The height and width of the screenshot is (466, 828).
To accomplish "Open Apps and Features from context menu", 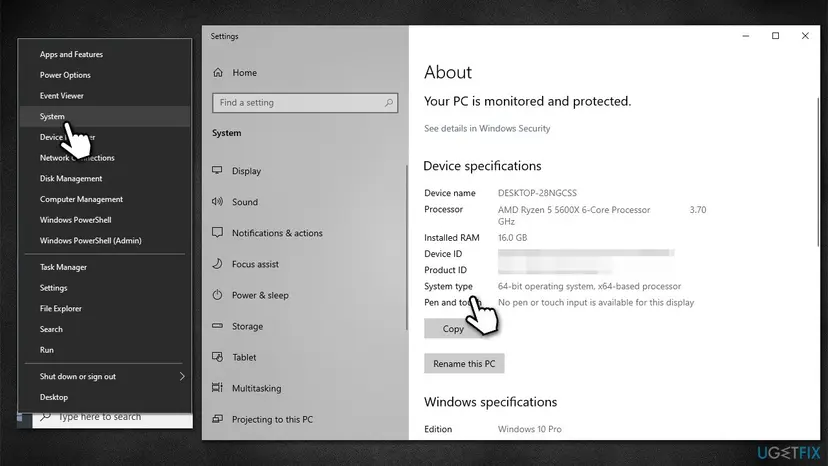I will pyautogui.click(x=71, y=54).
